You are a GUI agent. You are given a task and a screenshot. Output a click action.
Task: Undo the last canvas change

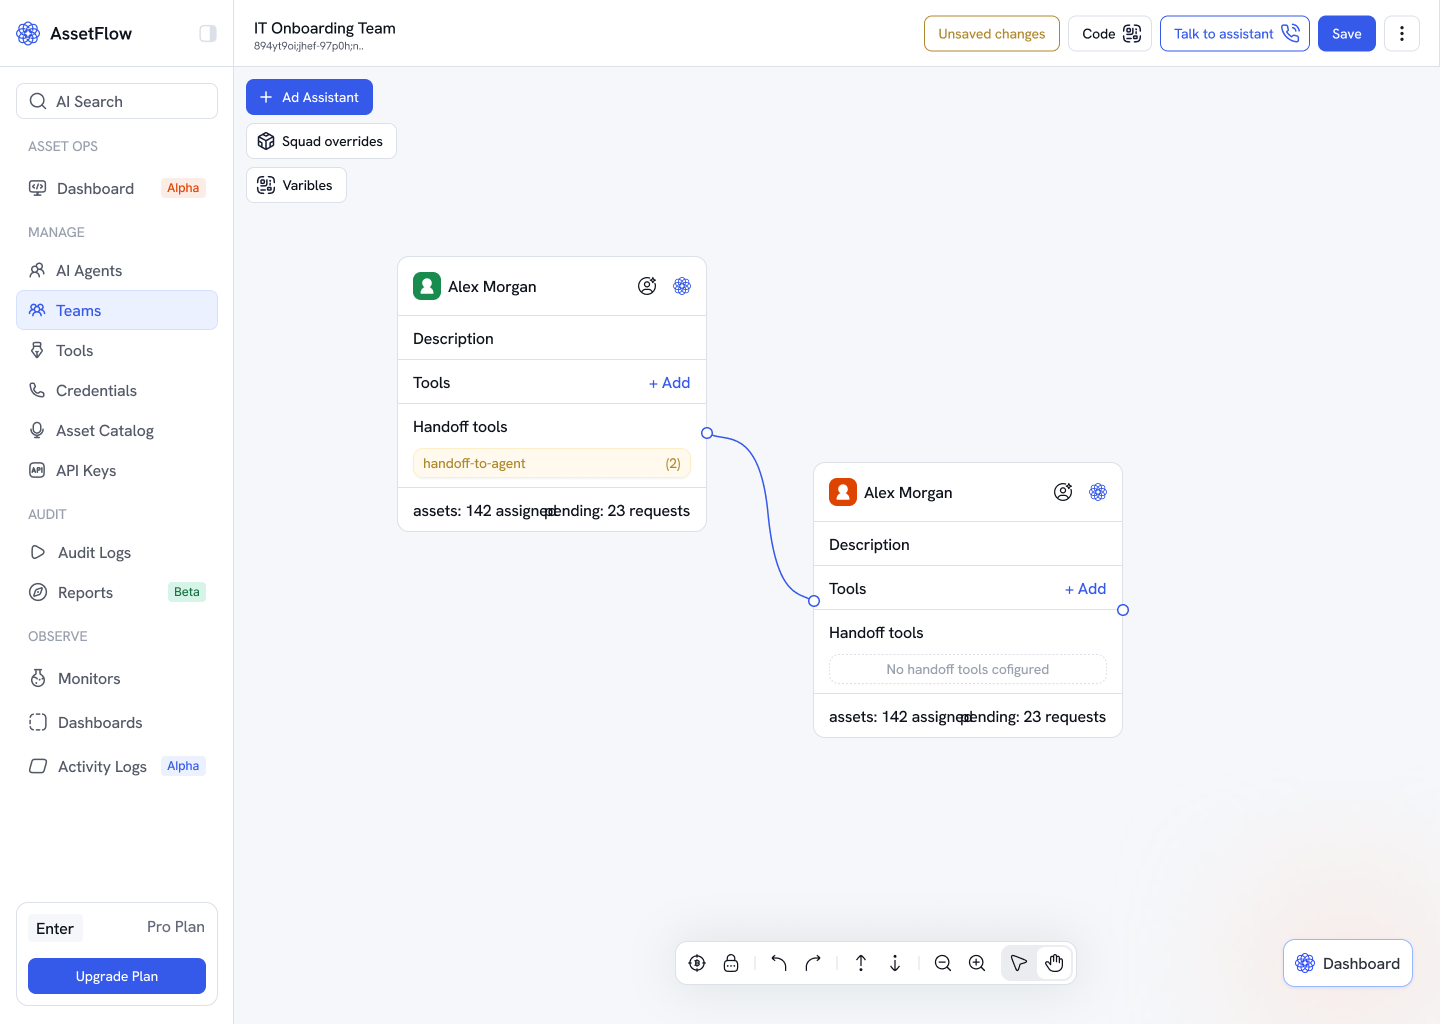779,963
